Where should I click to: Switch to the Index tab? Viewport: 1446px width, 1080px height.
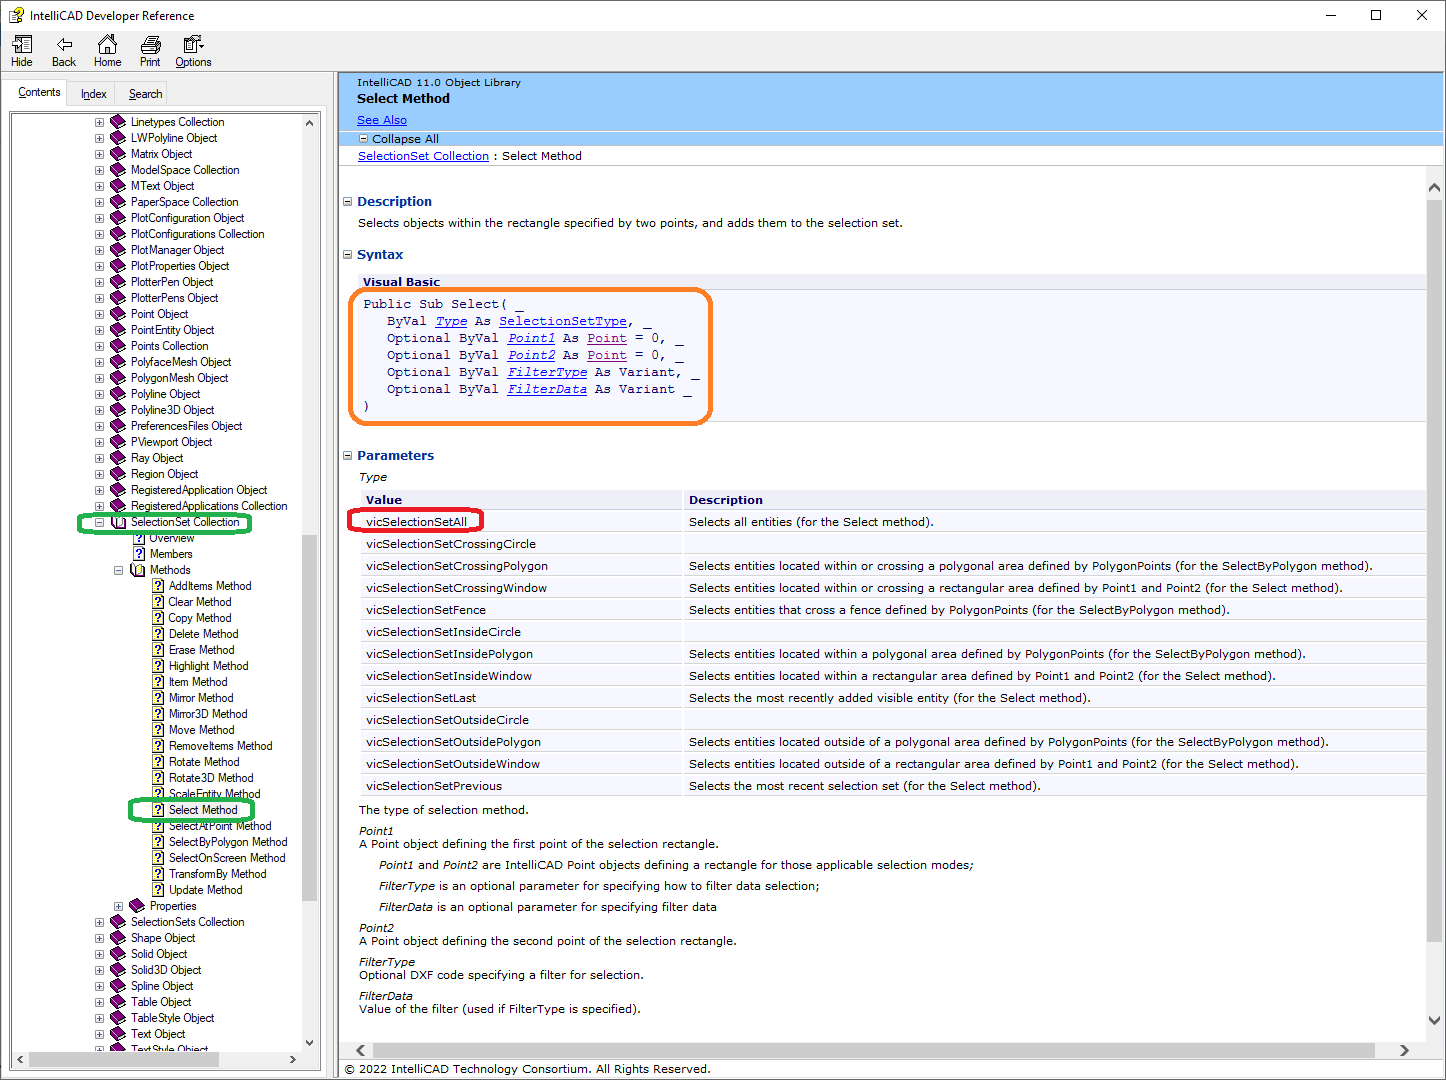point(93,94)
